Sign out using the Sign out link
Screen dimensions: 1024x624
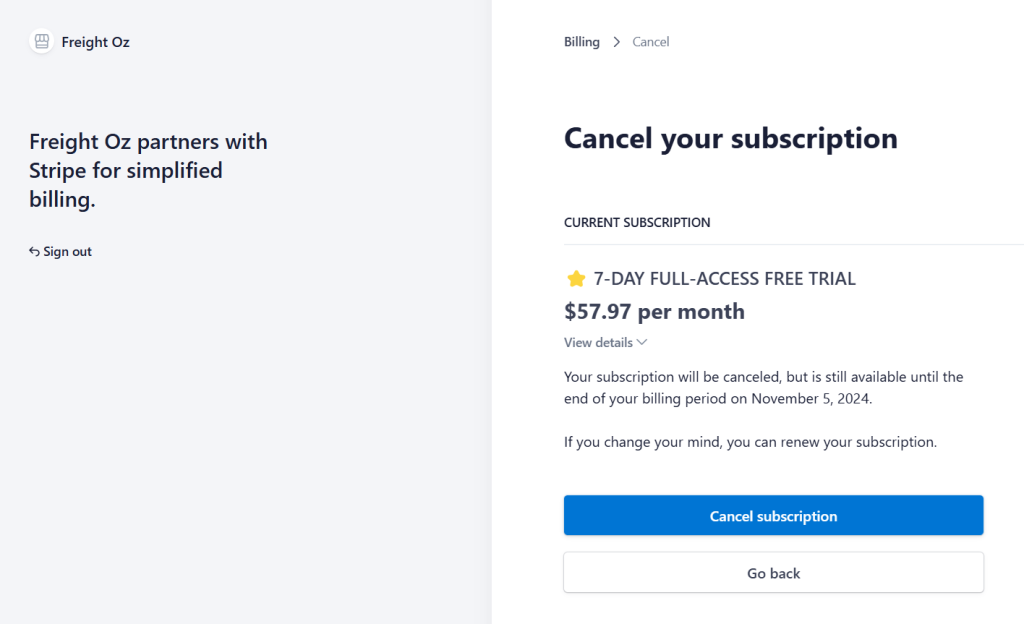pyautogui.click(x=67, y=252)
